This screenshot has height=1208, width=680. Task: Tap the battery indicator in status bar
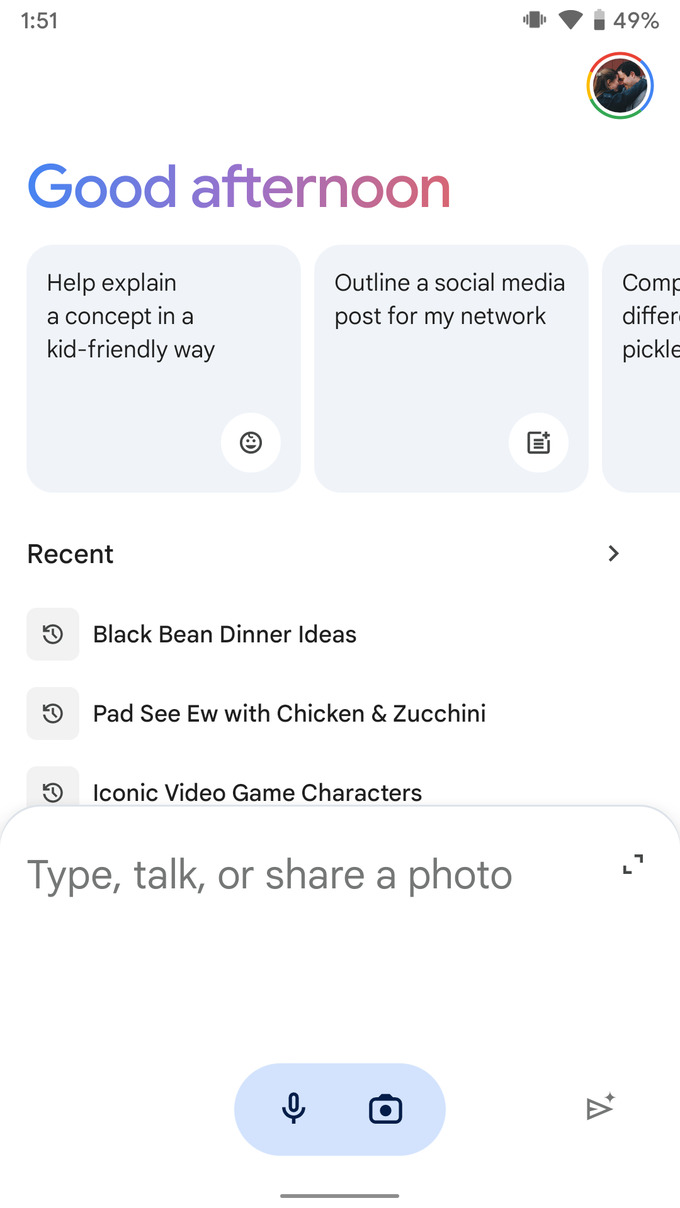(x=599, y=20)
